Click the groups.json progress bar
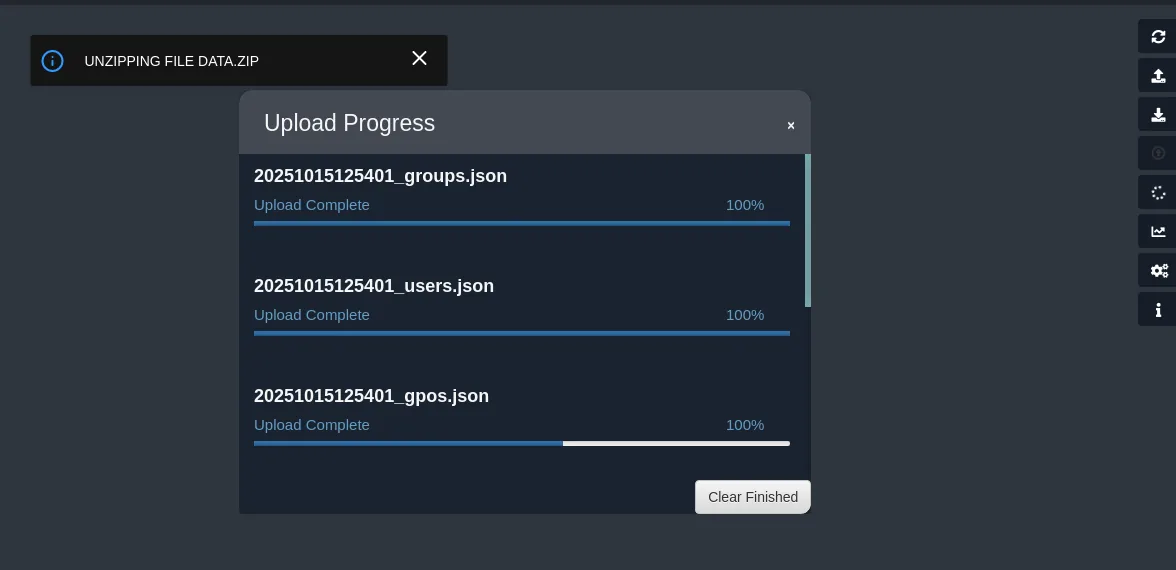The image size is (1176, 570). 521,224
